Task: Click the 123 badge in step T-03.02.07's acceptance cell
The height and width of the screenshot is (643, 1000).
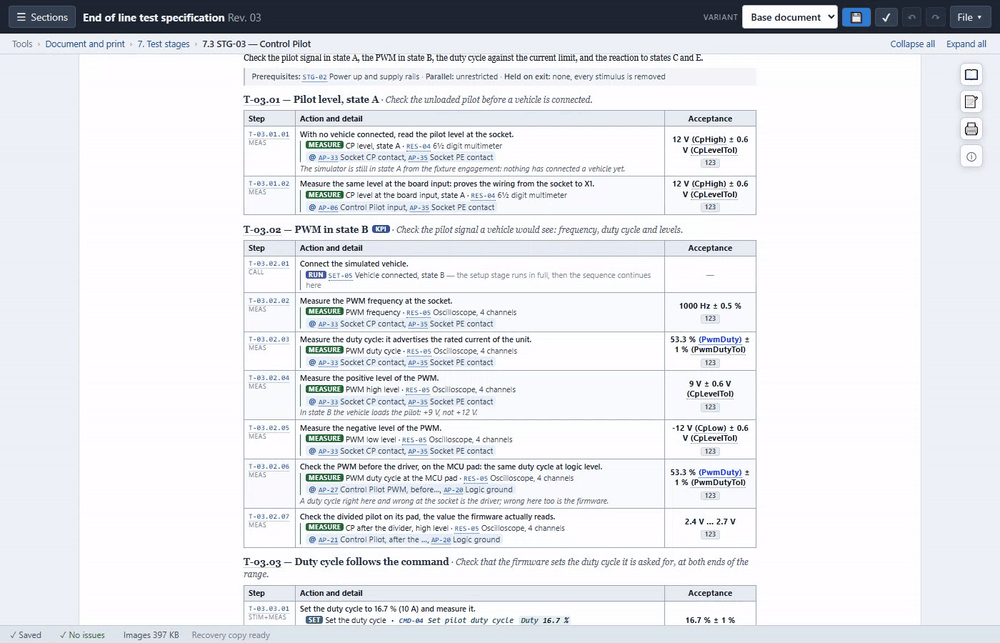Action: [710, 534]
